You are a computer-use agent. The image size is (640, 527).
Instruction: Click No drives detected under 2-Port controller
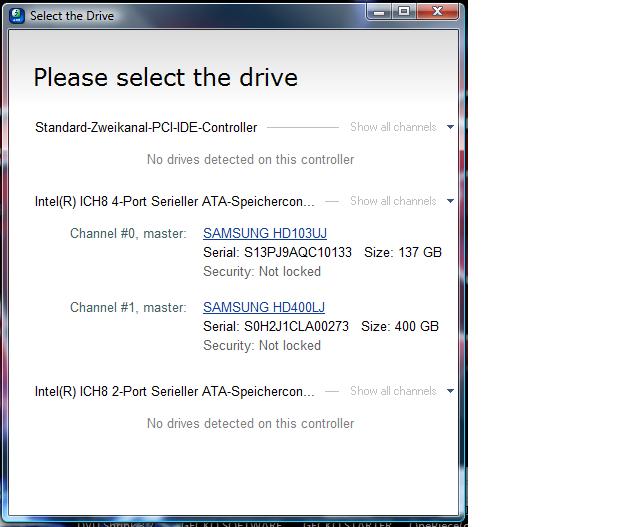click(x=250, y=423)
